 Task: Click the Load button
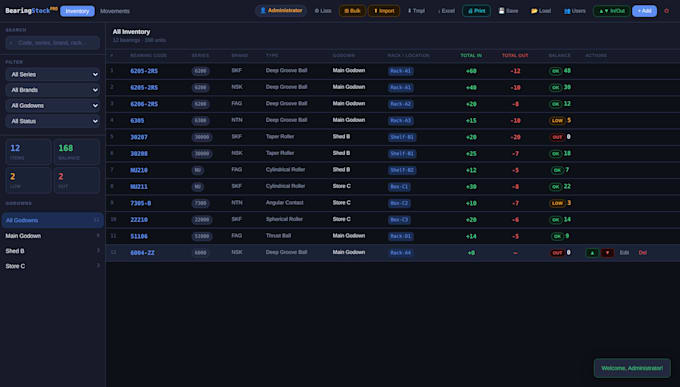pos(541,11)
